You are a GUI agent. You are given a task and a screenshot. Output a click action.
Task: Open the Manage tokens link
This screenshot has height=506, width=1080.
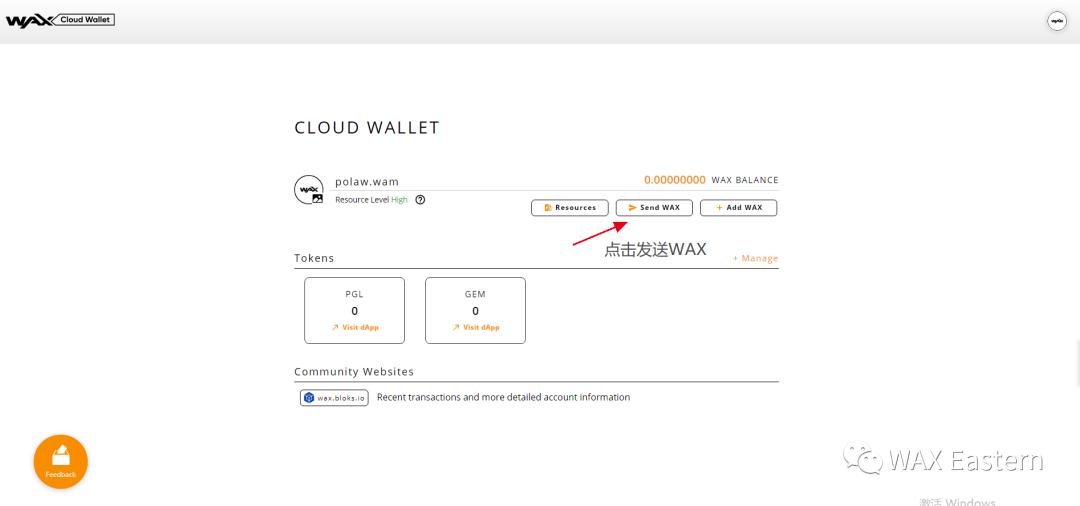[756, 258]
